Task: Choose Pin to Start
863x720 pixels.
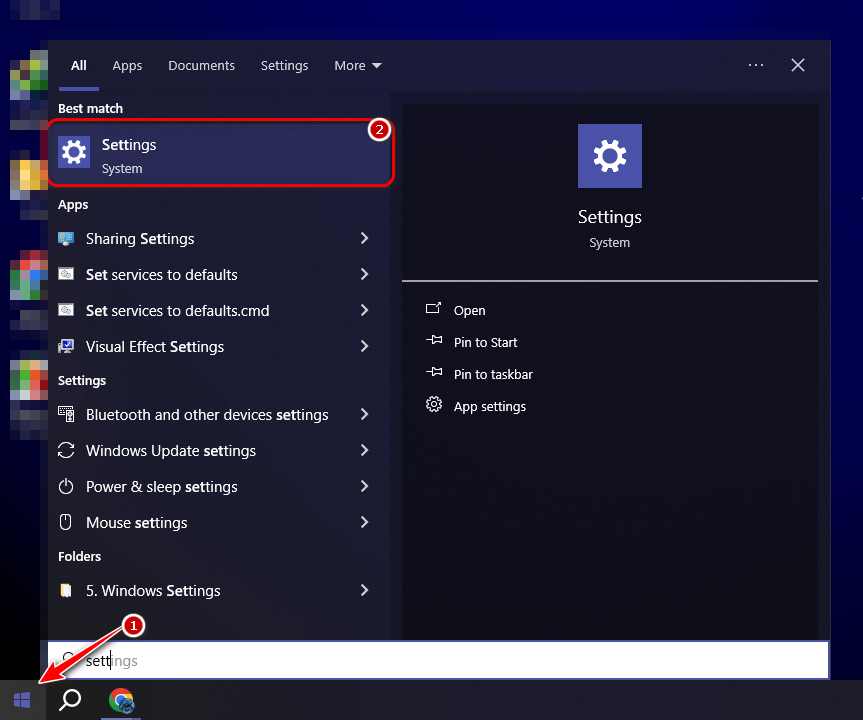Action: 485,342
